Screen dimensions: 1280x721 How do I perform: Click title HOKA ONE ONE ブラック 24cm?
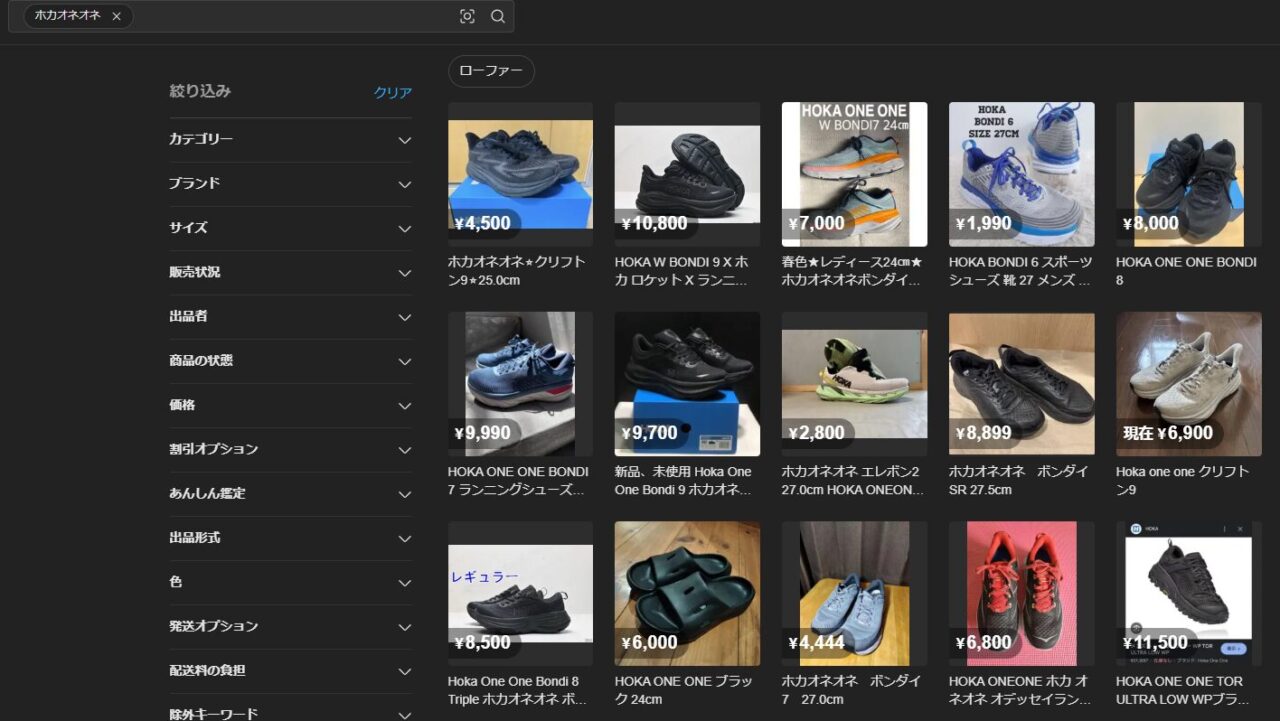[685, 690]
